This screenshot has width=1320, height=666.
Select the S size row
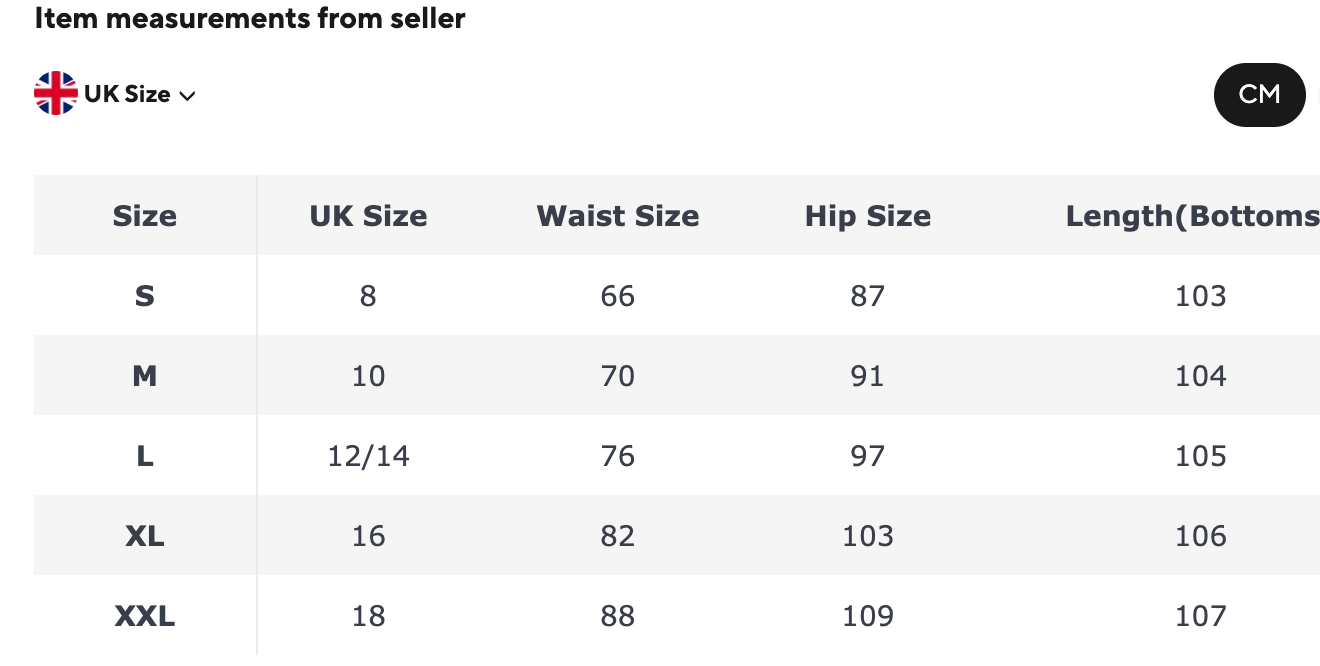(145, 295)
